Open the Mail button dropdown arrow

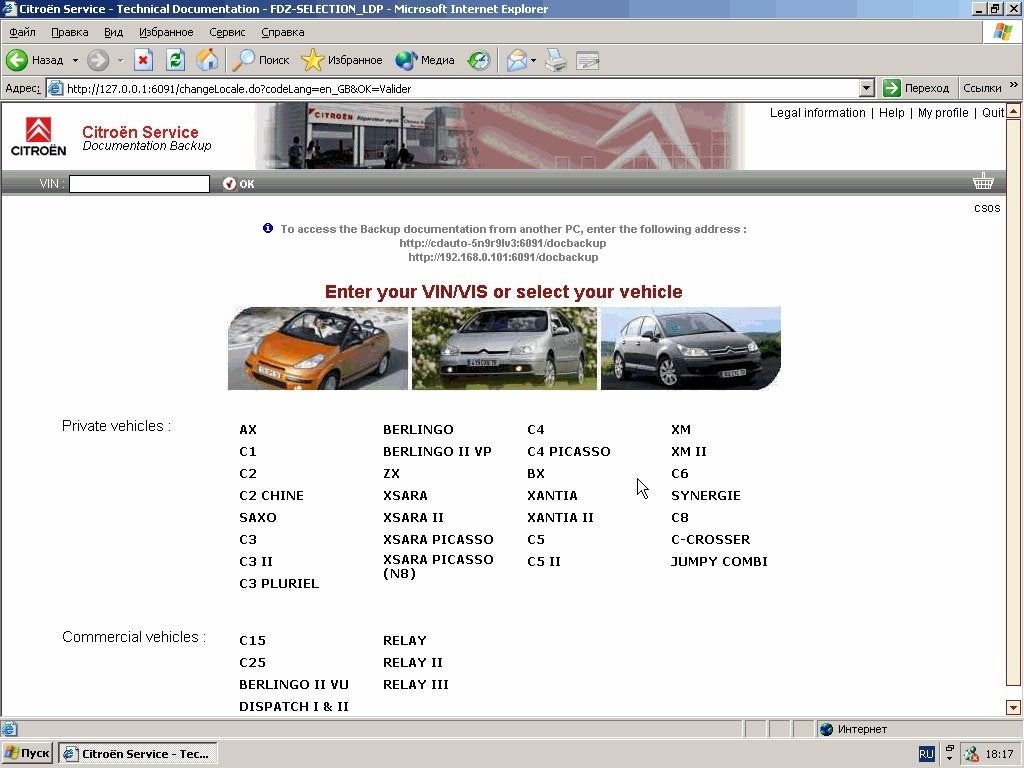pos(534,61)
